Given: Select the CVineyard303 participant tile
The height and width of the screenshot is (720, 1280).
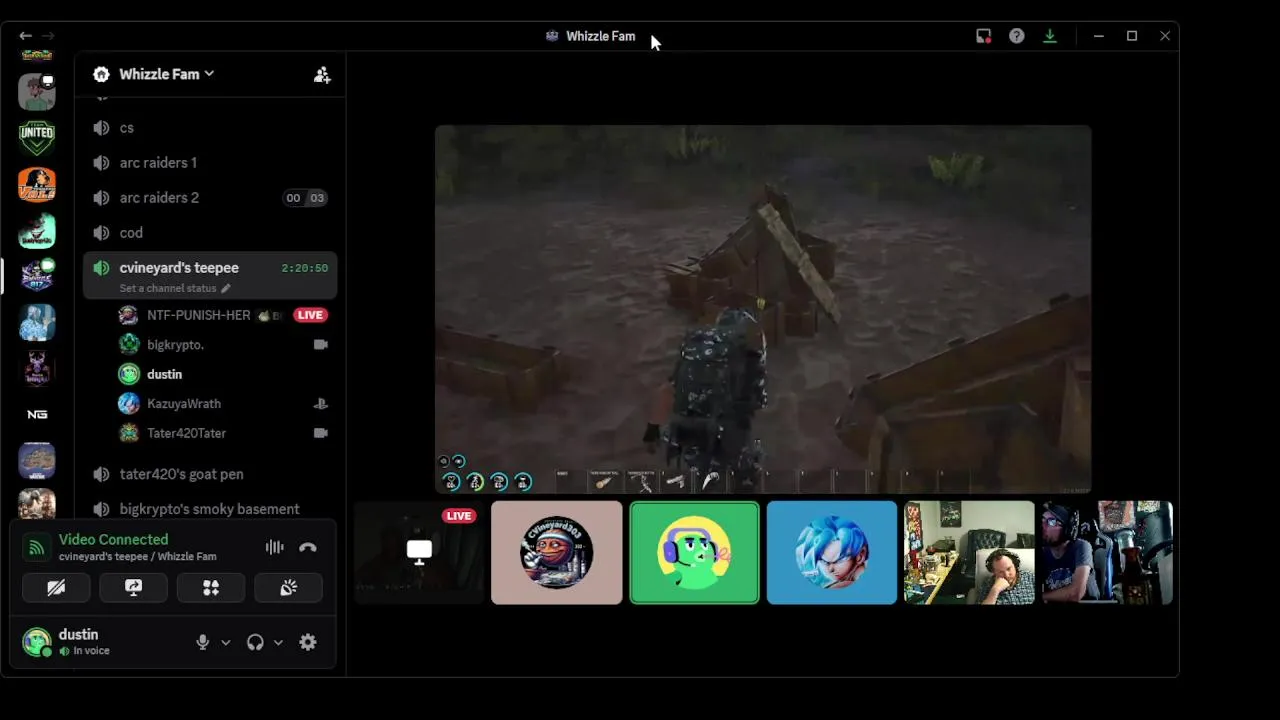Looking at the screenshot, I should [x=557, y=553].
